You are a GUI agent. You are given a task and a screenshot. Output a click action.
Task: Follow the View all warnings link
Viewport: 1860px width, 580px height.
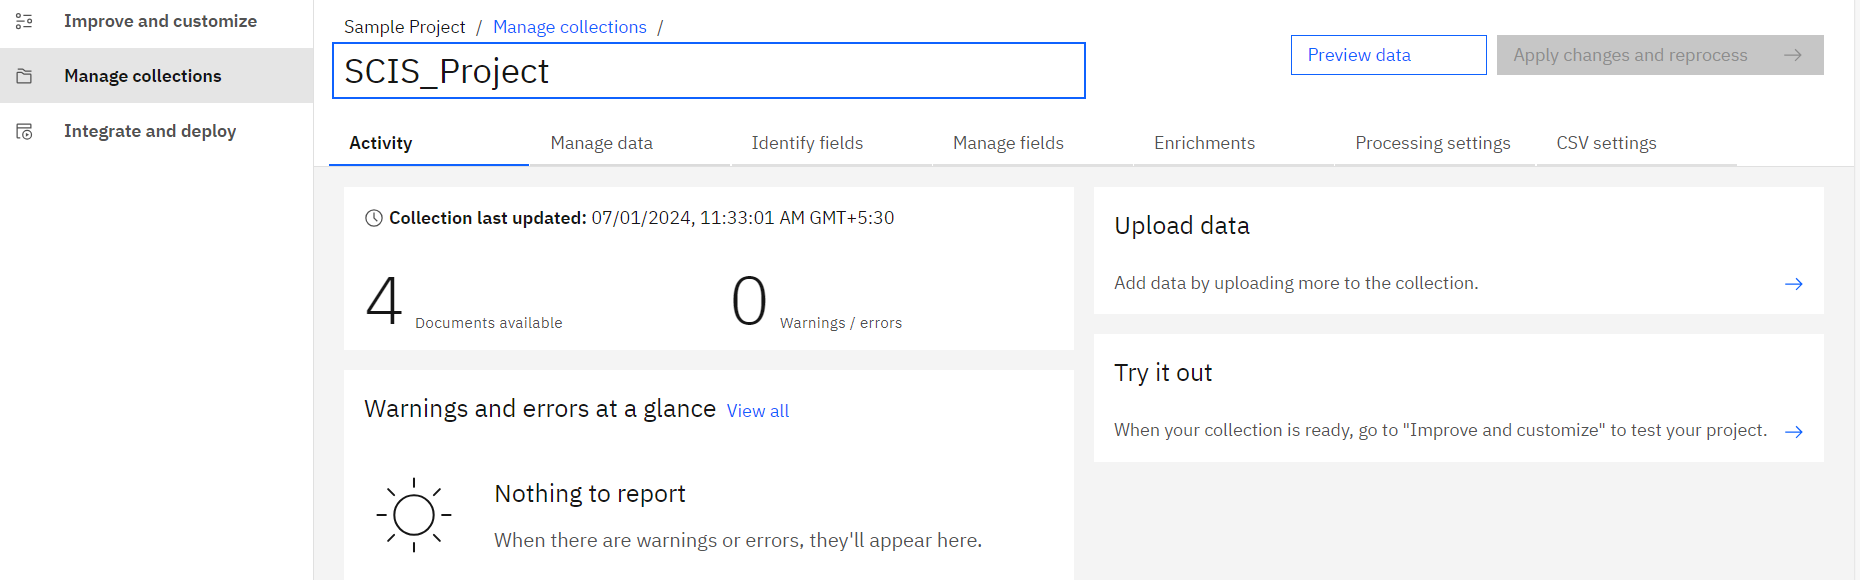coord(758,411)
